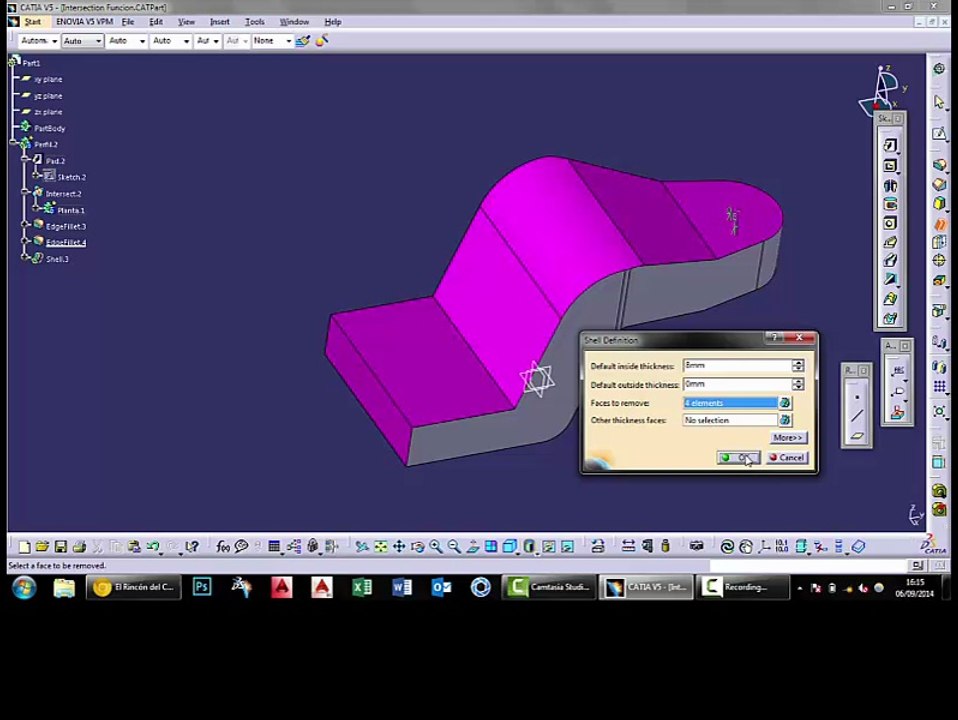Screen dimensions: 958x720
Task: Click the help question mark on Shell Definition
Action: [x=774, y=337]
